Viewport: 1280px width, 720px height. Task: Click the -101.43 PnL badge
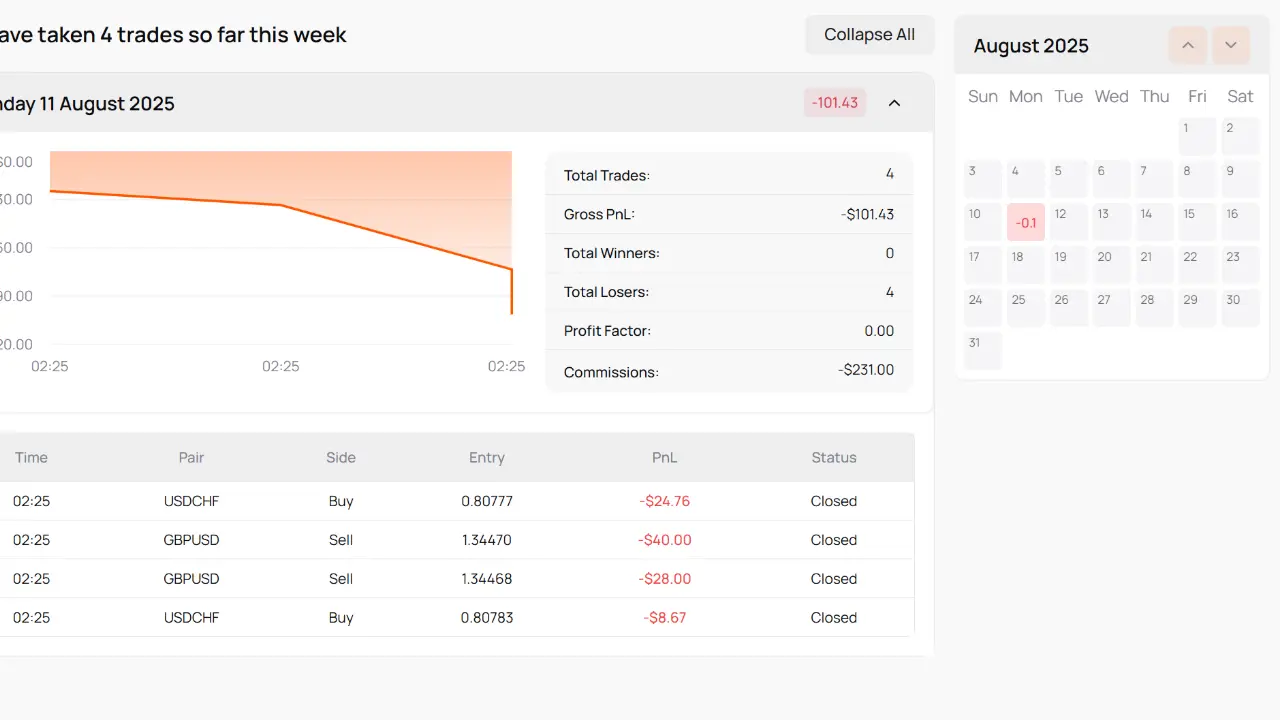(x=835, y=103)
